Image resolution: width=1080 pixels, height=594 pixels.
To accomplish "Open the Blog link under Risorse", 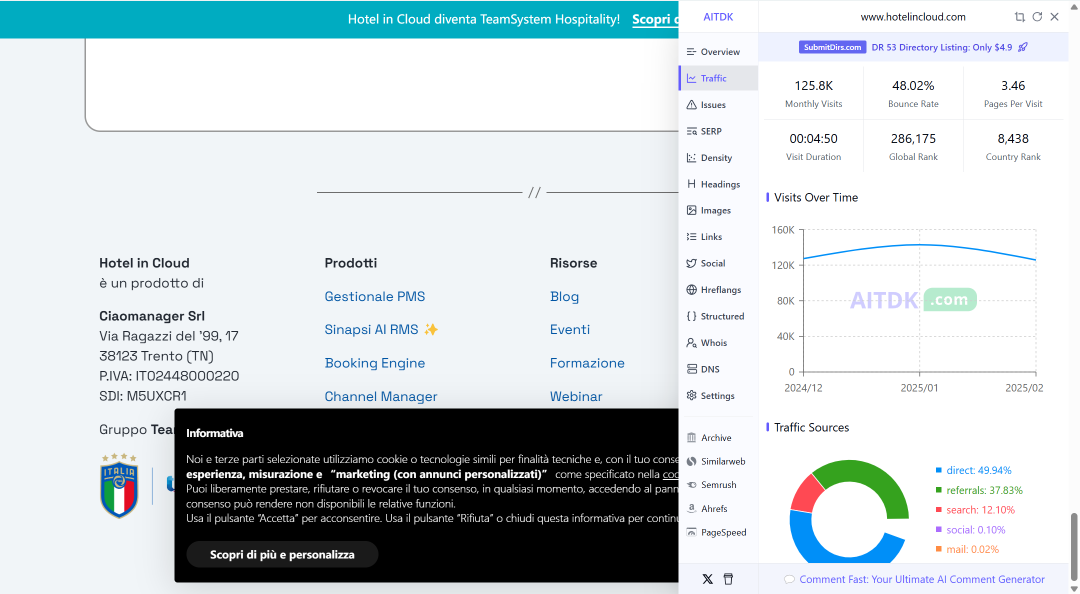I will pos(564,296).
